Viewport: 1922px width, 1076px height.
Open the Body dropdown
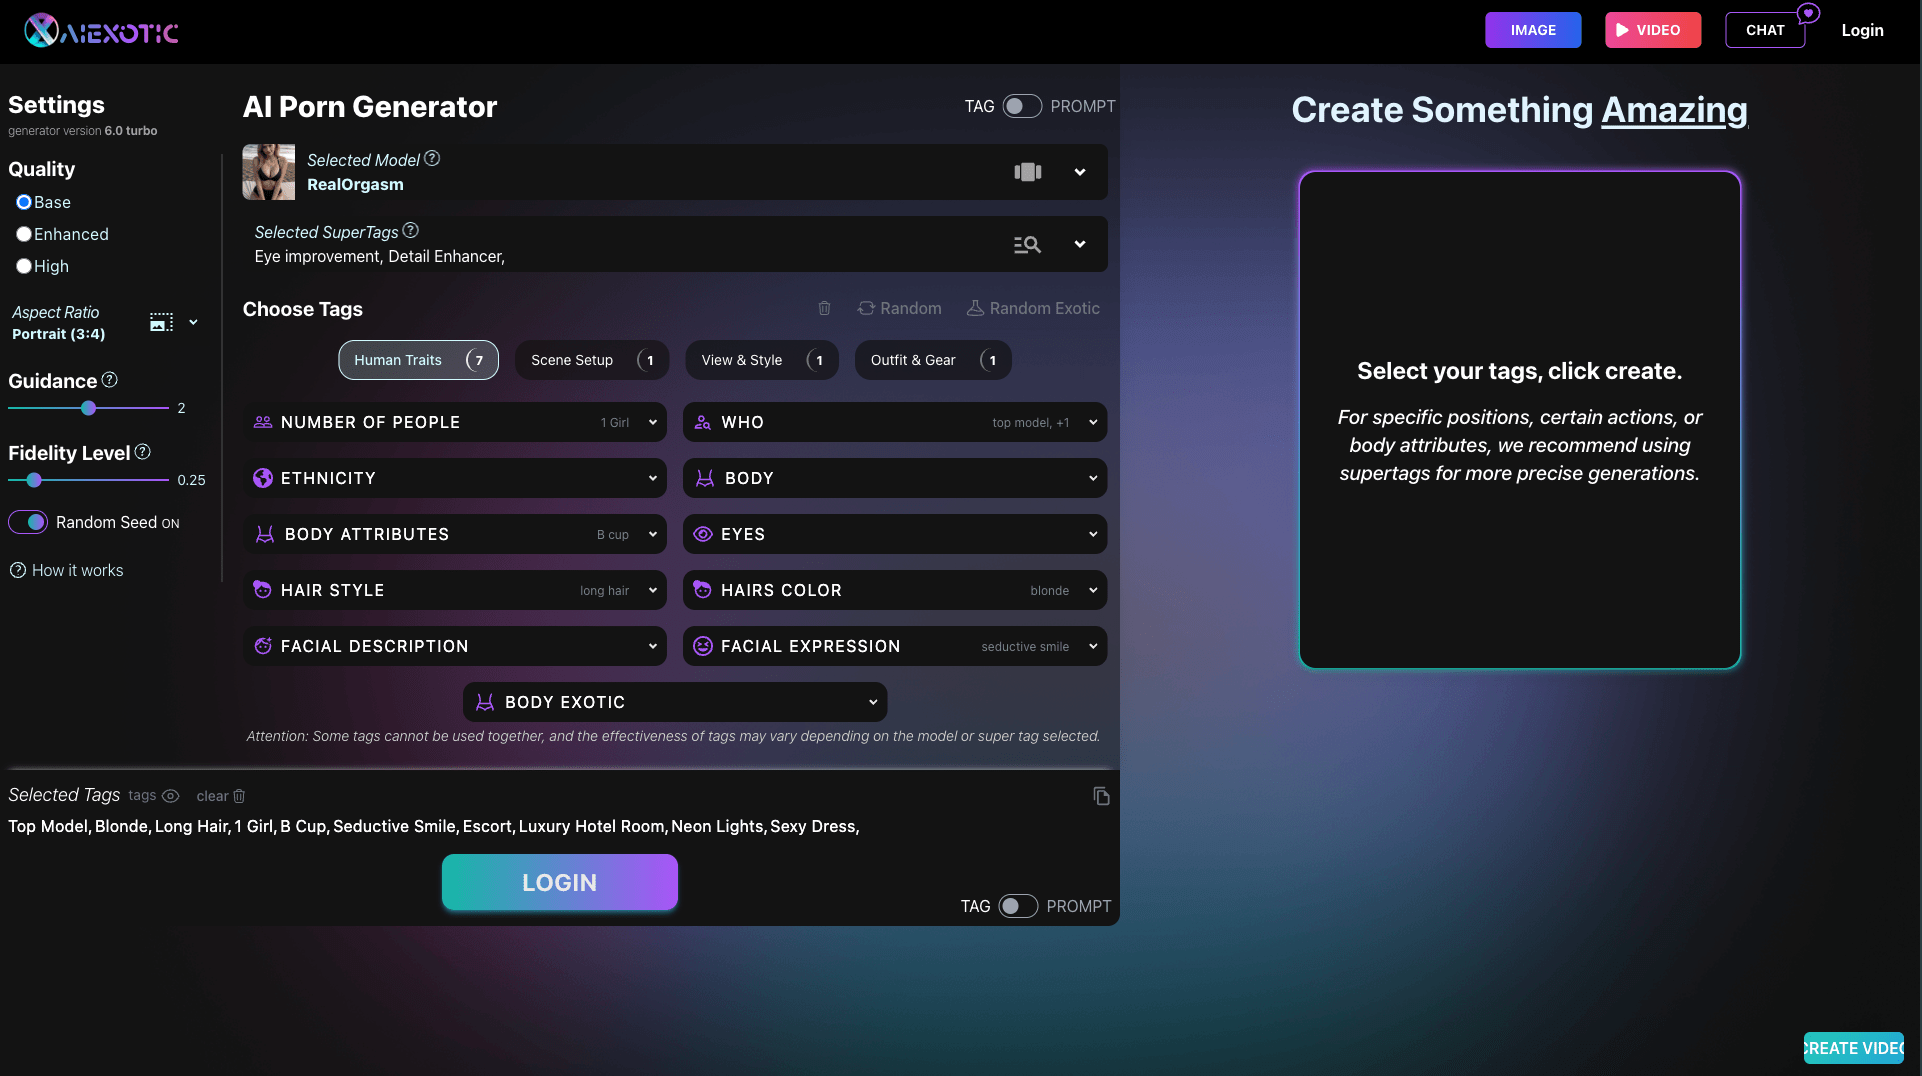(895, 478)
